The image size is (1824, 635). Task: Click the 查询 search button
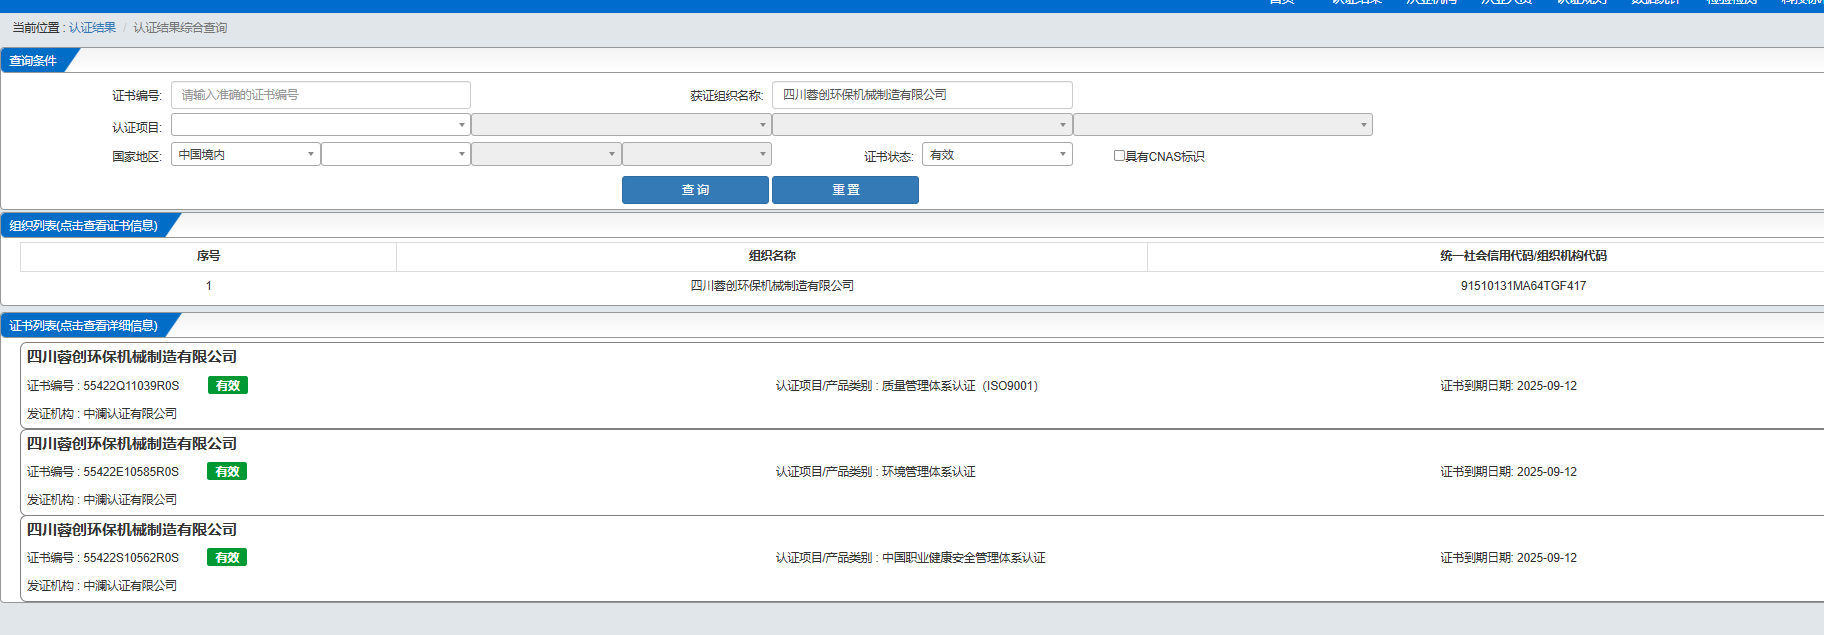695,190
